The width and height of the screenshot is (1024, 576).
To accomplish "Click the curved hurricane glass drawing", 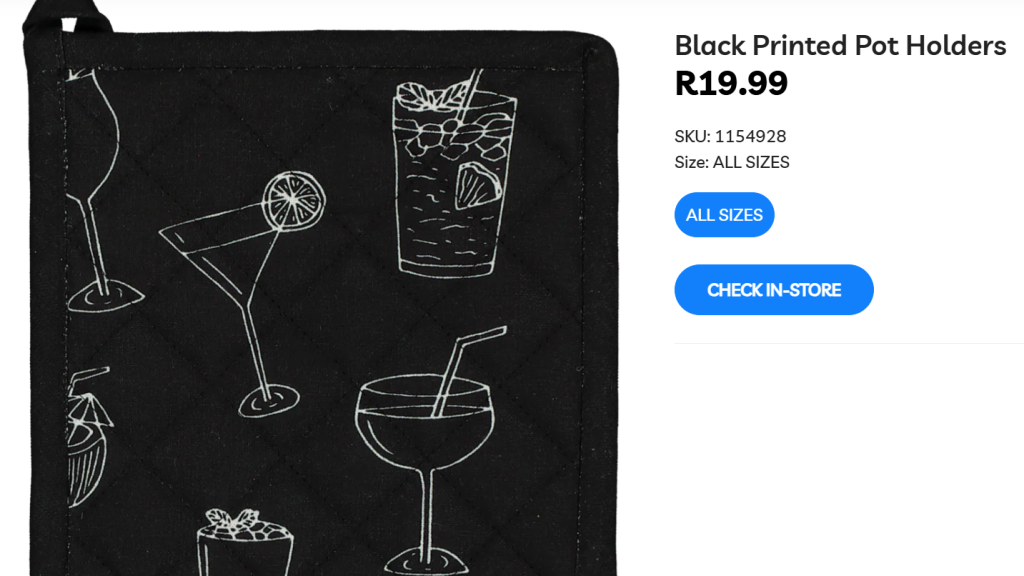I will point(101,190).
